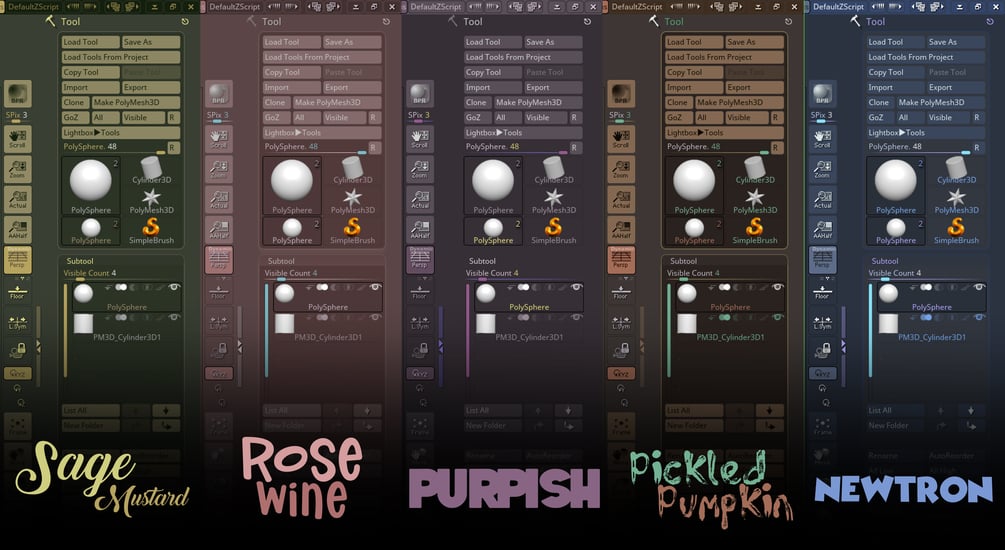
Task: Click the Zoom icon in Purpish panel
Action: (x=420, y=170)
